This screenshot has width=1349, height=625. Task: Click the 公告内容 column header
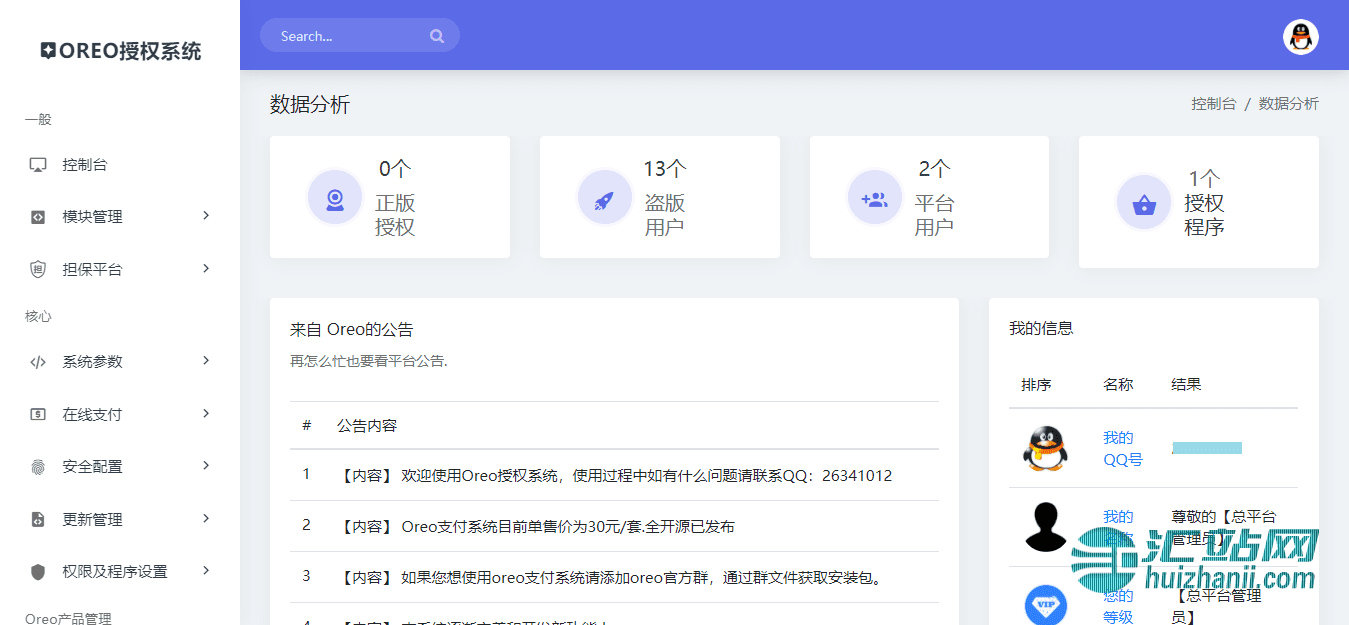pos(367,426)
